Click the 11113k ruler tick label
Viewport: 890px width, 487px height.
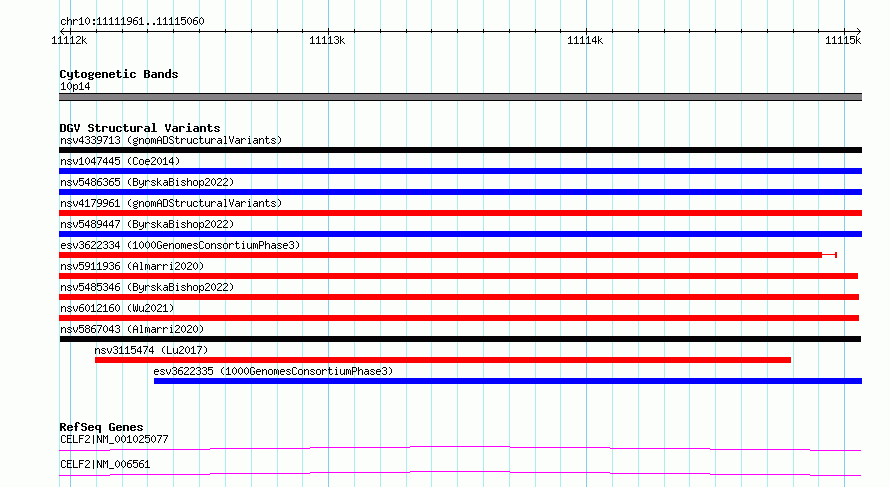pos(327,40)
